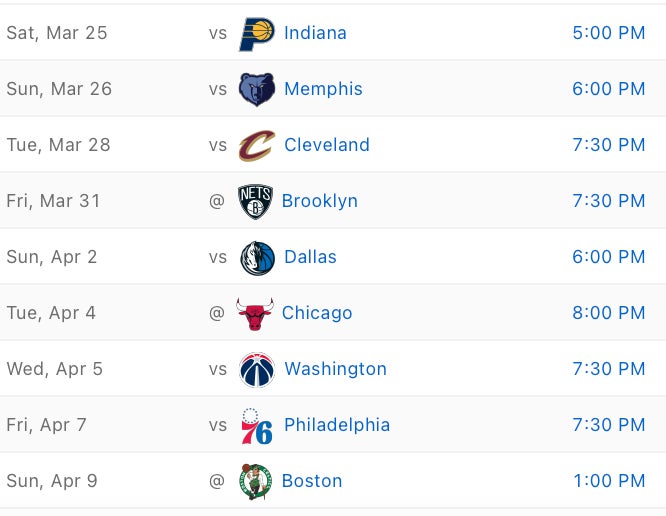Click the Chicago Bulls team logo

[255, 313]
